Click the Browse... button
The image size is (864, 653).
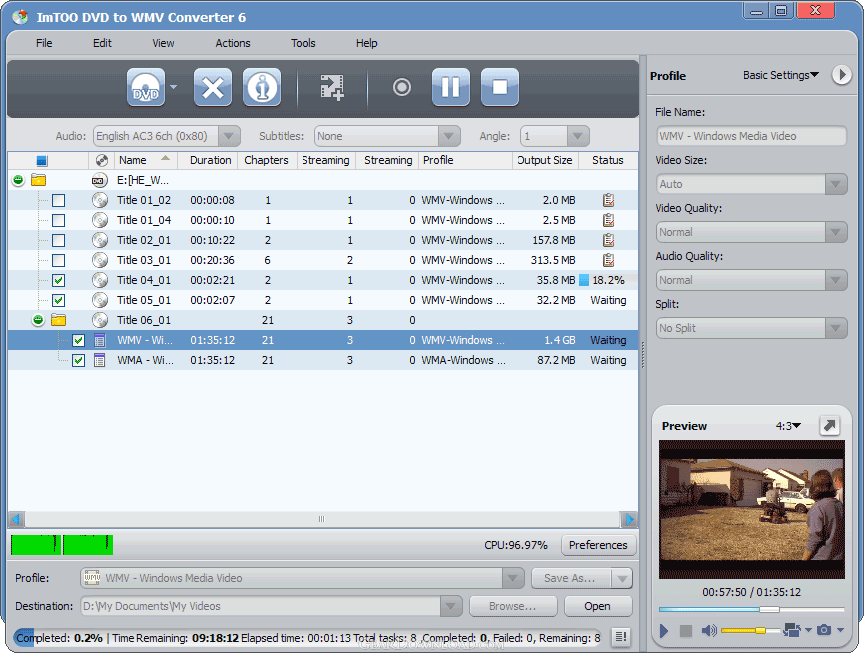tap(512, 606)
